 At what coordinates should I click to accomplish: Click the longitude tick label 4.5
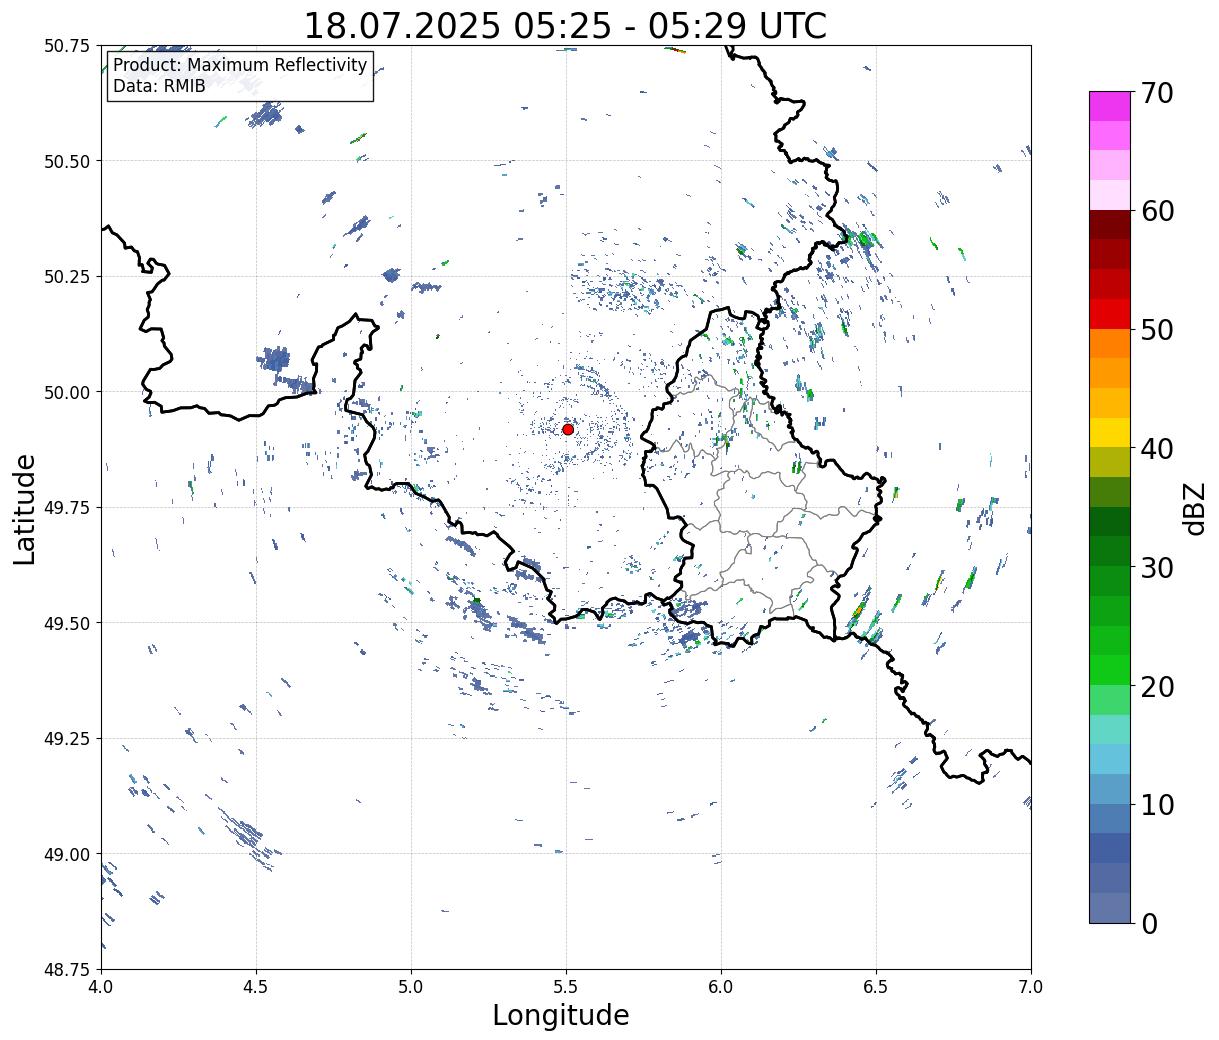[256, 987]
